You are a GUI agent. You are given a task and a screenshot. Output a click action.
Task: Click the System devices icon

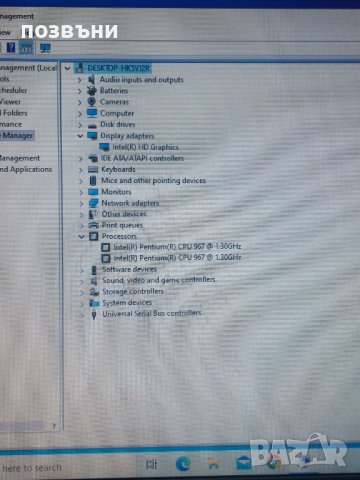(x=94, y=303)
